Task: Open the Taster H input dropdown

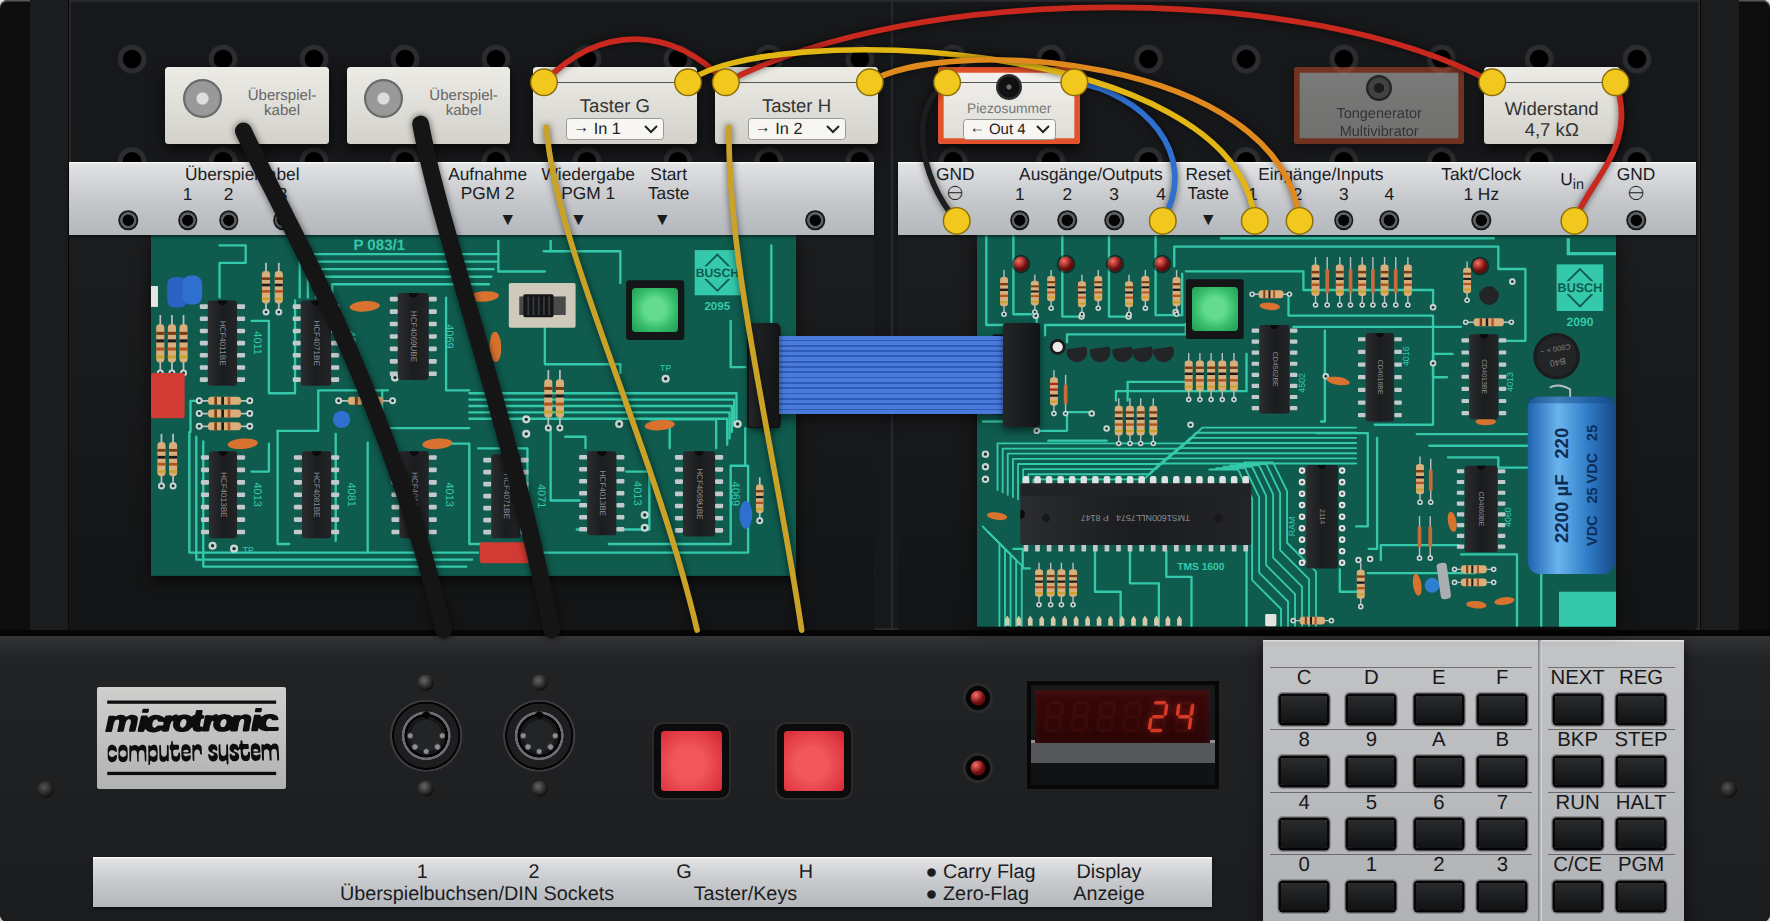Action: 797,129
